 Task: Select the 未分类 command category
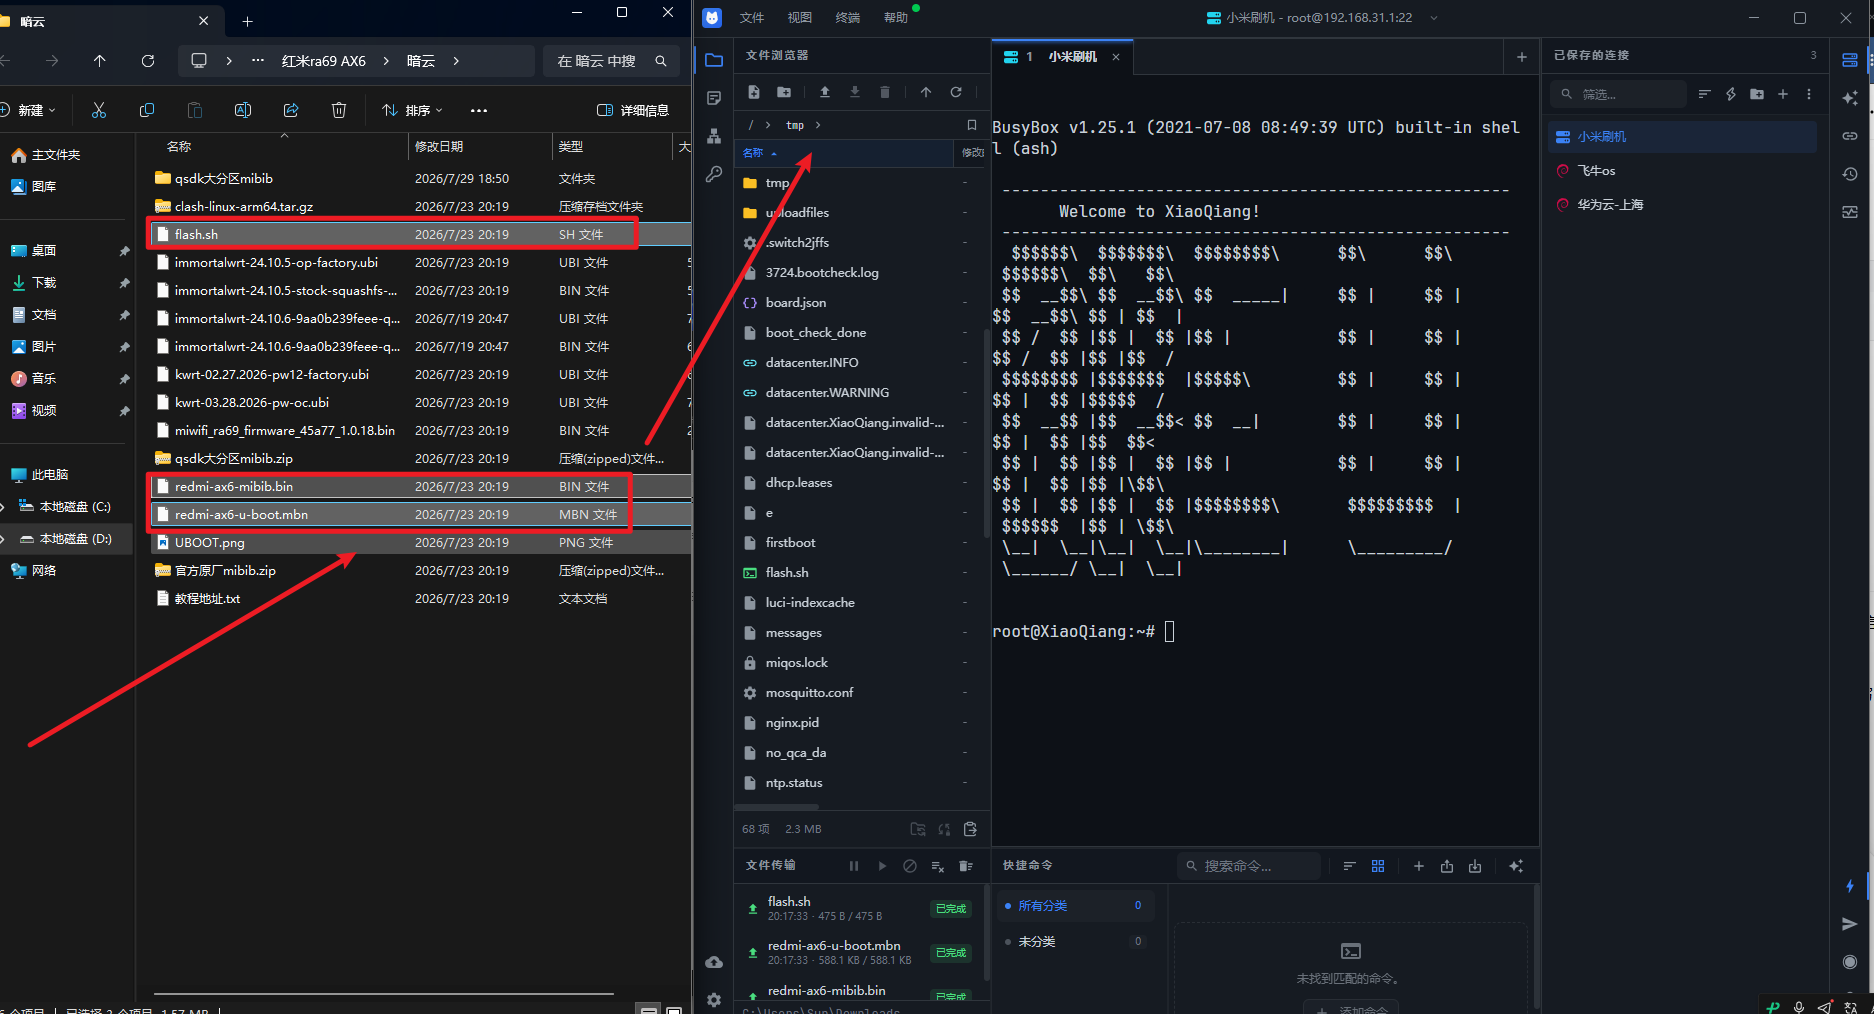tap(1076, 942)
